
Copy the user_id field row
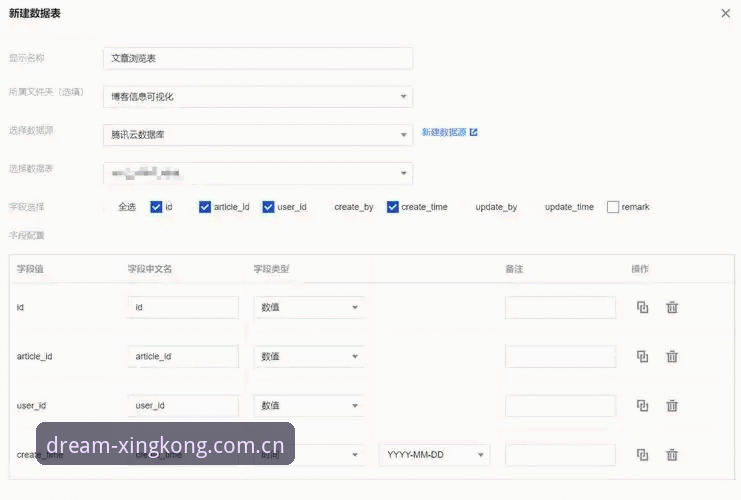[x=642, y=405]
